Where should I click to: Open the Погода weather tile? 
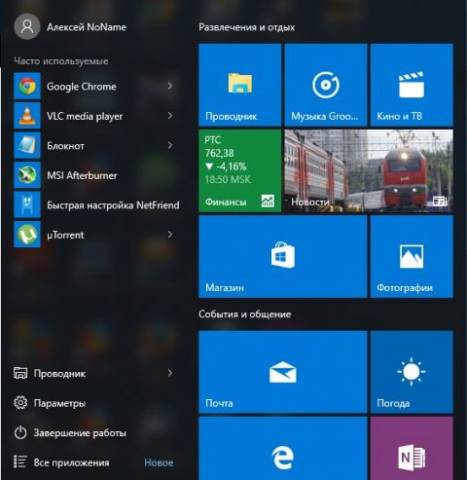pyautogui.click(x=412, y=372)
